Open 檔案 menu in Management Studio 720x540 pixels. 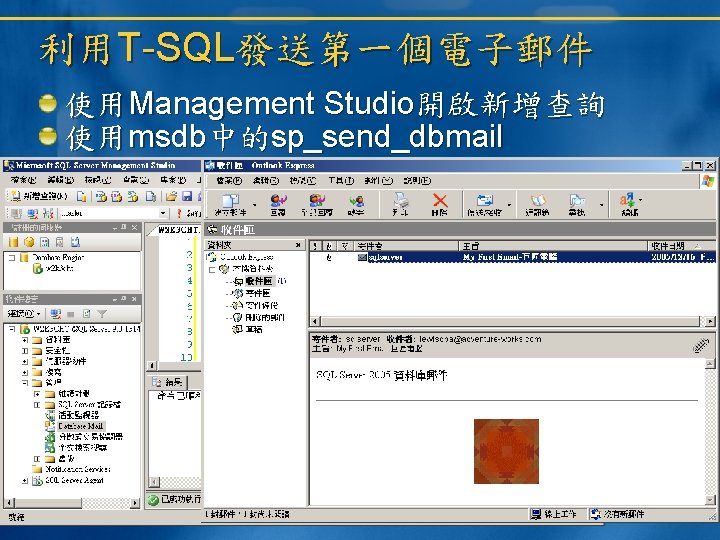pyautogui.click(x=23, y=180)
